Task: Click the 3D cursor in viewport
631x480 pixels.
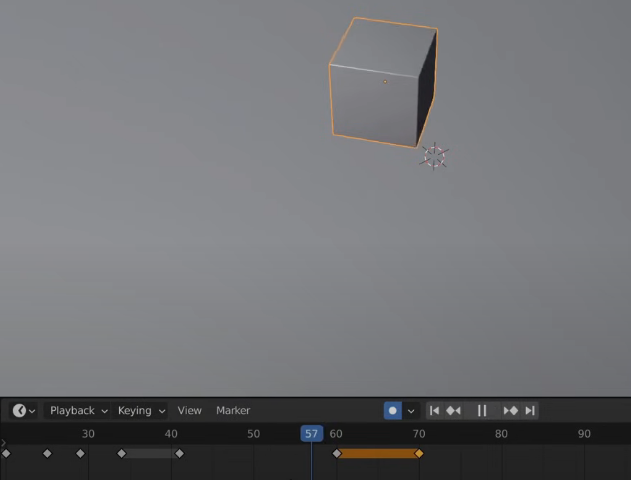Action: (x=434, y=157)
